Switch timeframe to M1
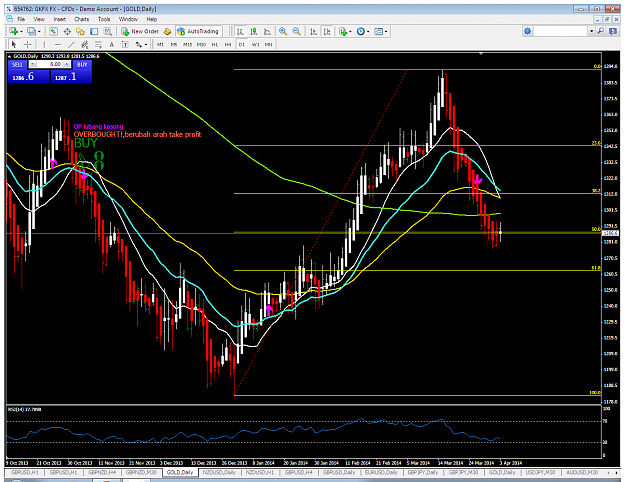The height and width of the screenshot is (482, 625). tap(160, 45)
